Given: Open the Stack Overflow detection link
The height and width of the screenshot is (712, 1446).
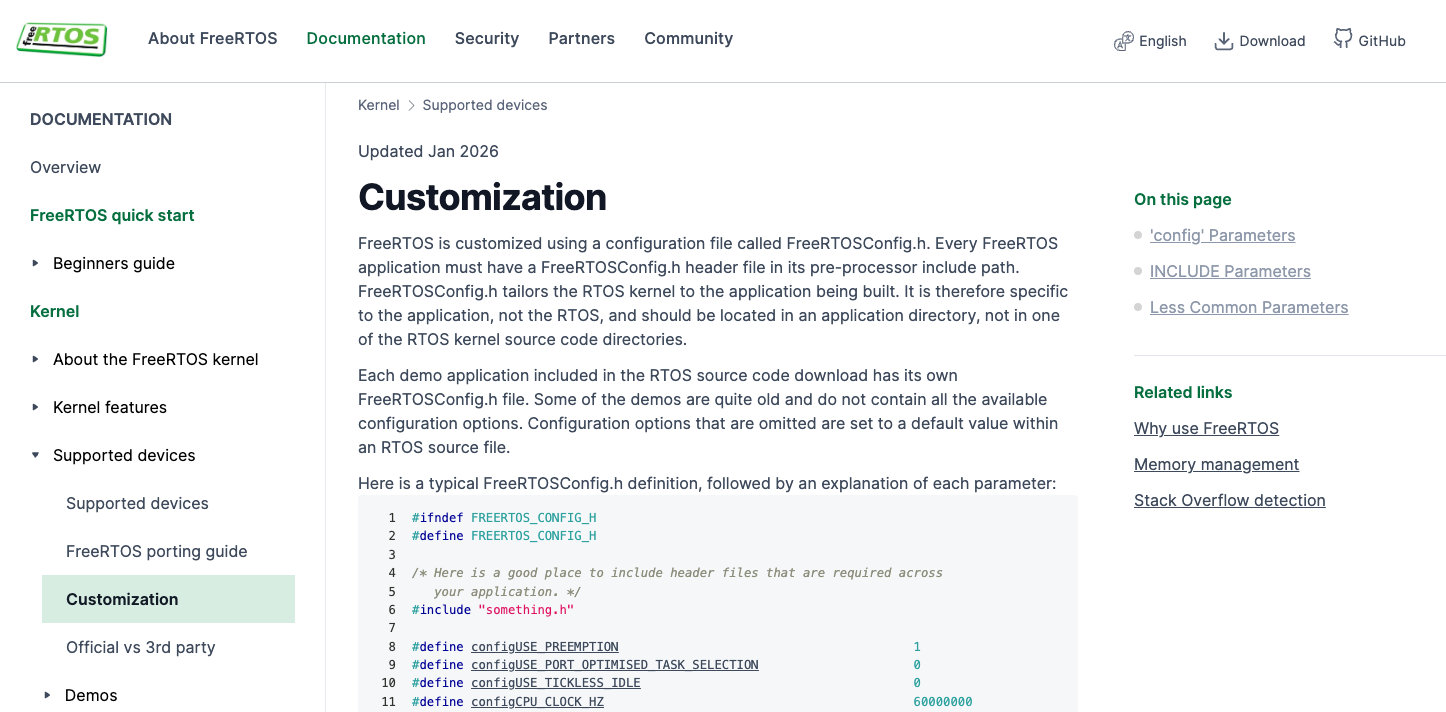Looking at the screenshot, I should pos(1229,500).
